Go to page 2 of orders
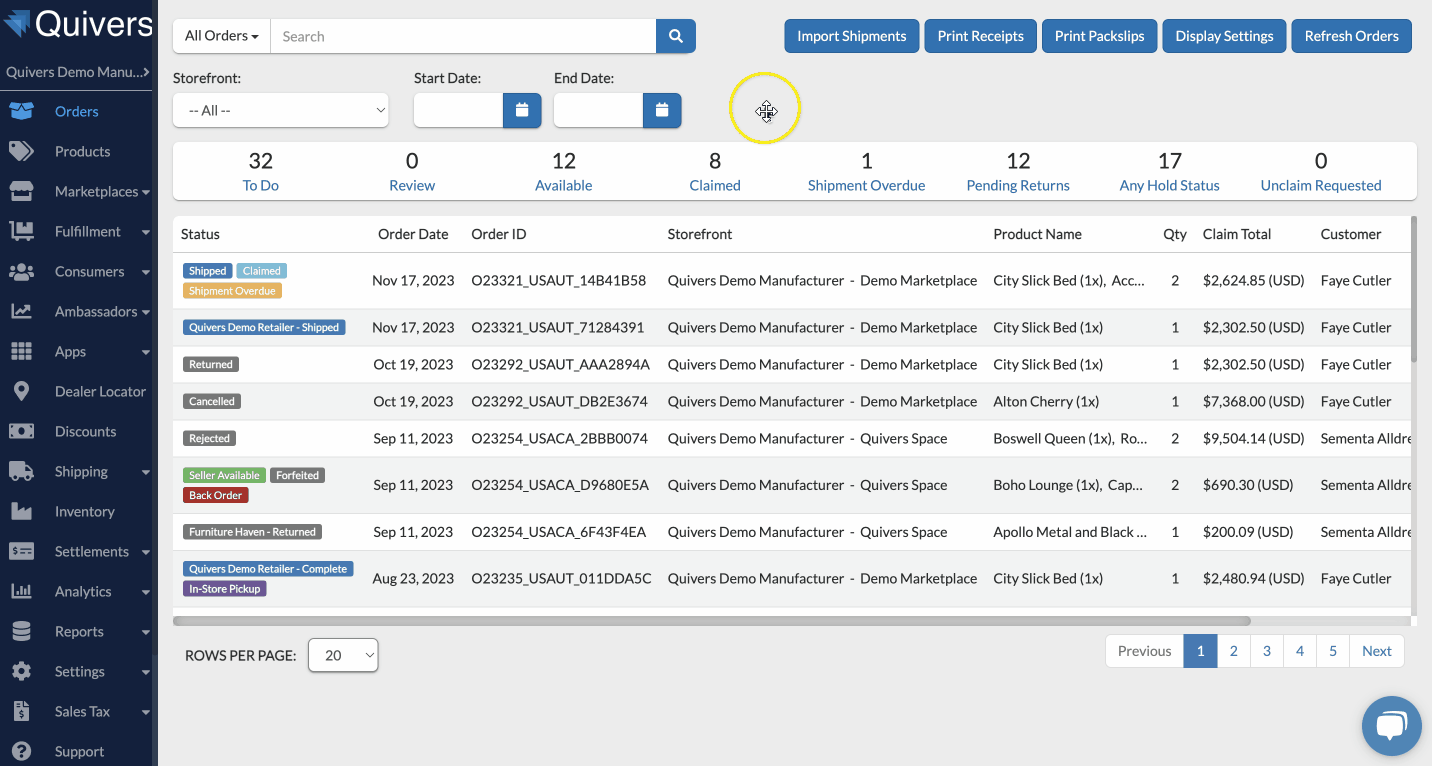Screen dimensions: 1432x766 (x=1233, y=651)
